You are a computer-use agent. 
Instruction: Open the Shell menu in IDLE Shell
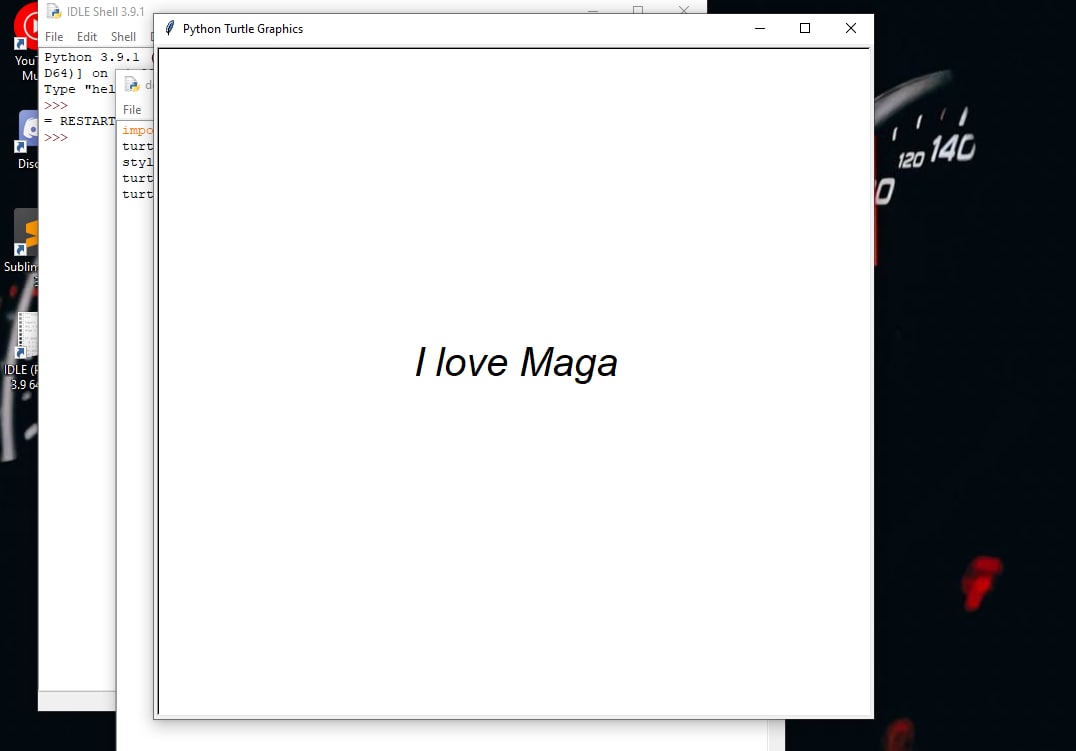124,37
